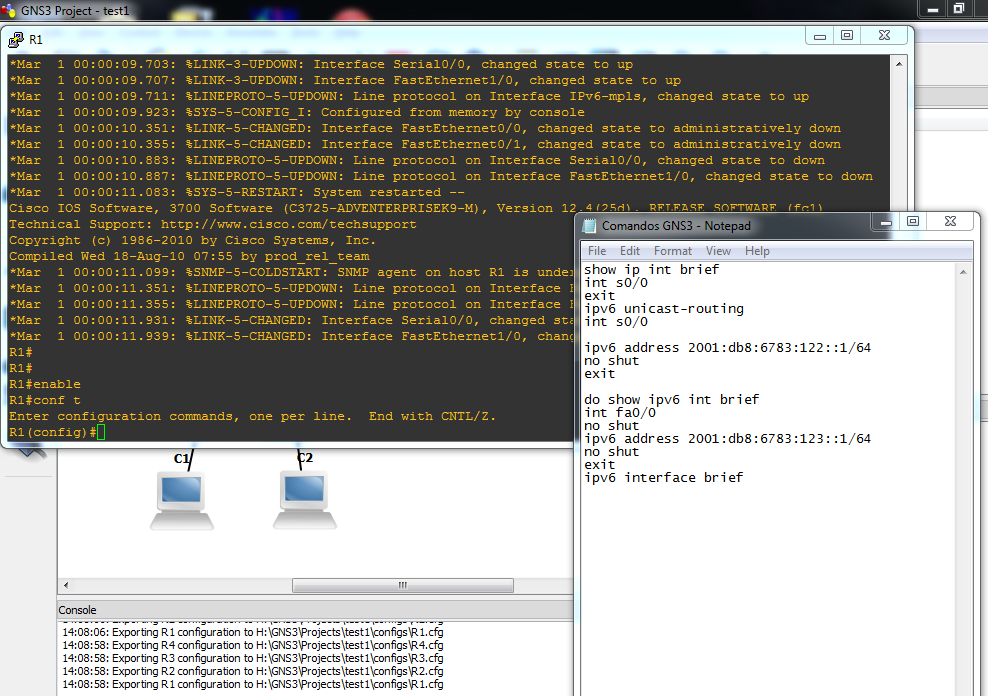The height and width of the screenshot is (696, 988).
Task: Maximize the R1 terminal window
Action: point(847,36)
